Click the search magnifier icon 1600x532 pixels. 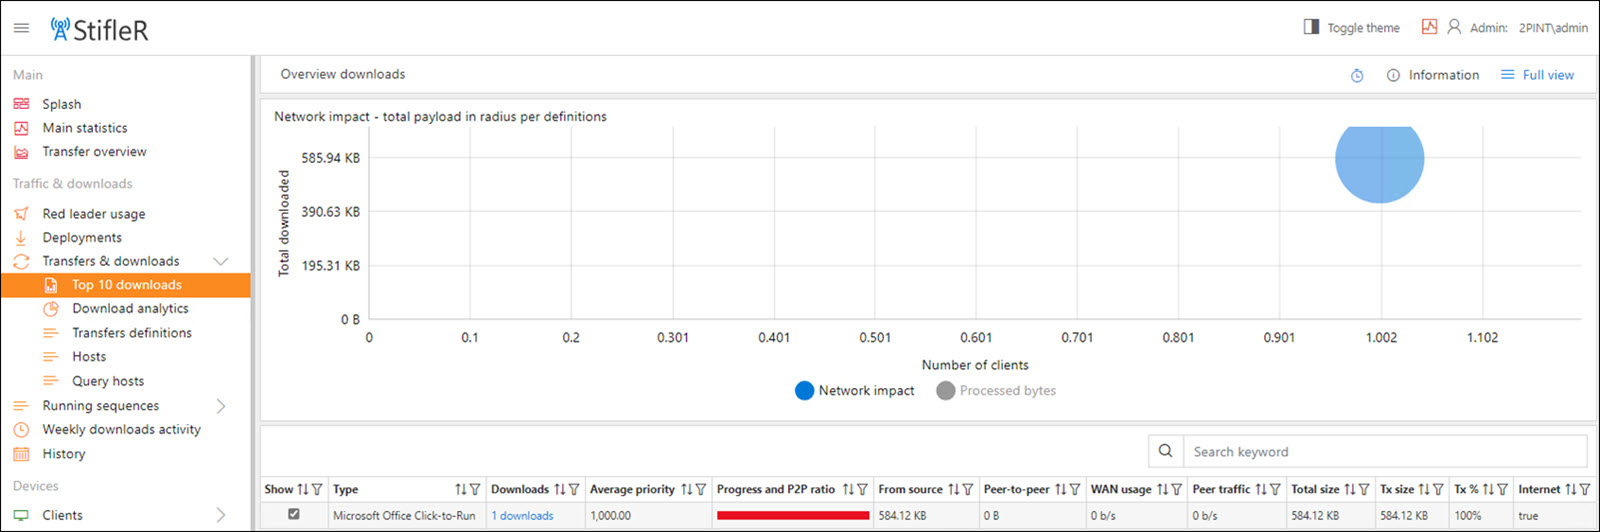(x=1165, y=451)
